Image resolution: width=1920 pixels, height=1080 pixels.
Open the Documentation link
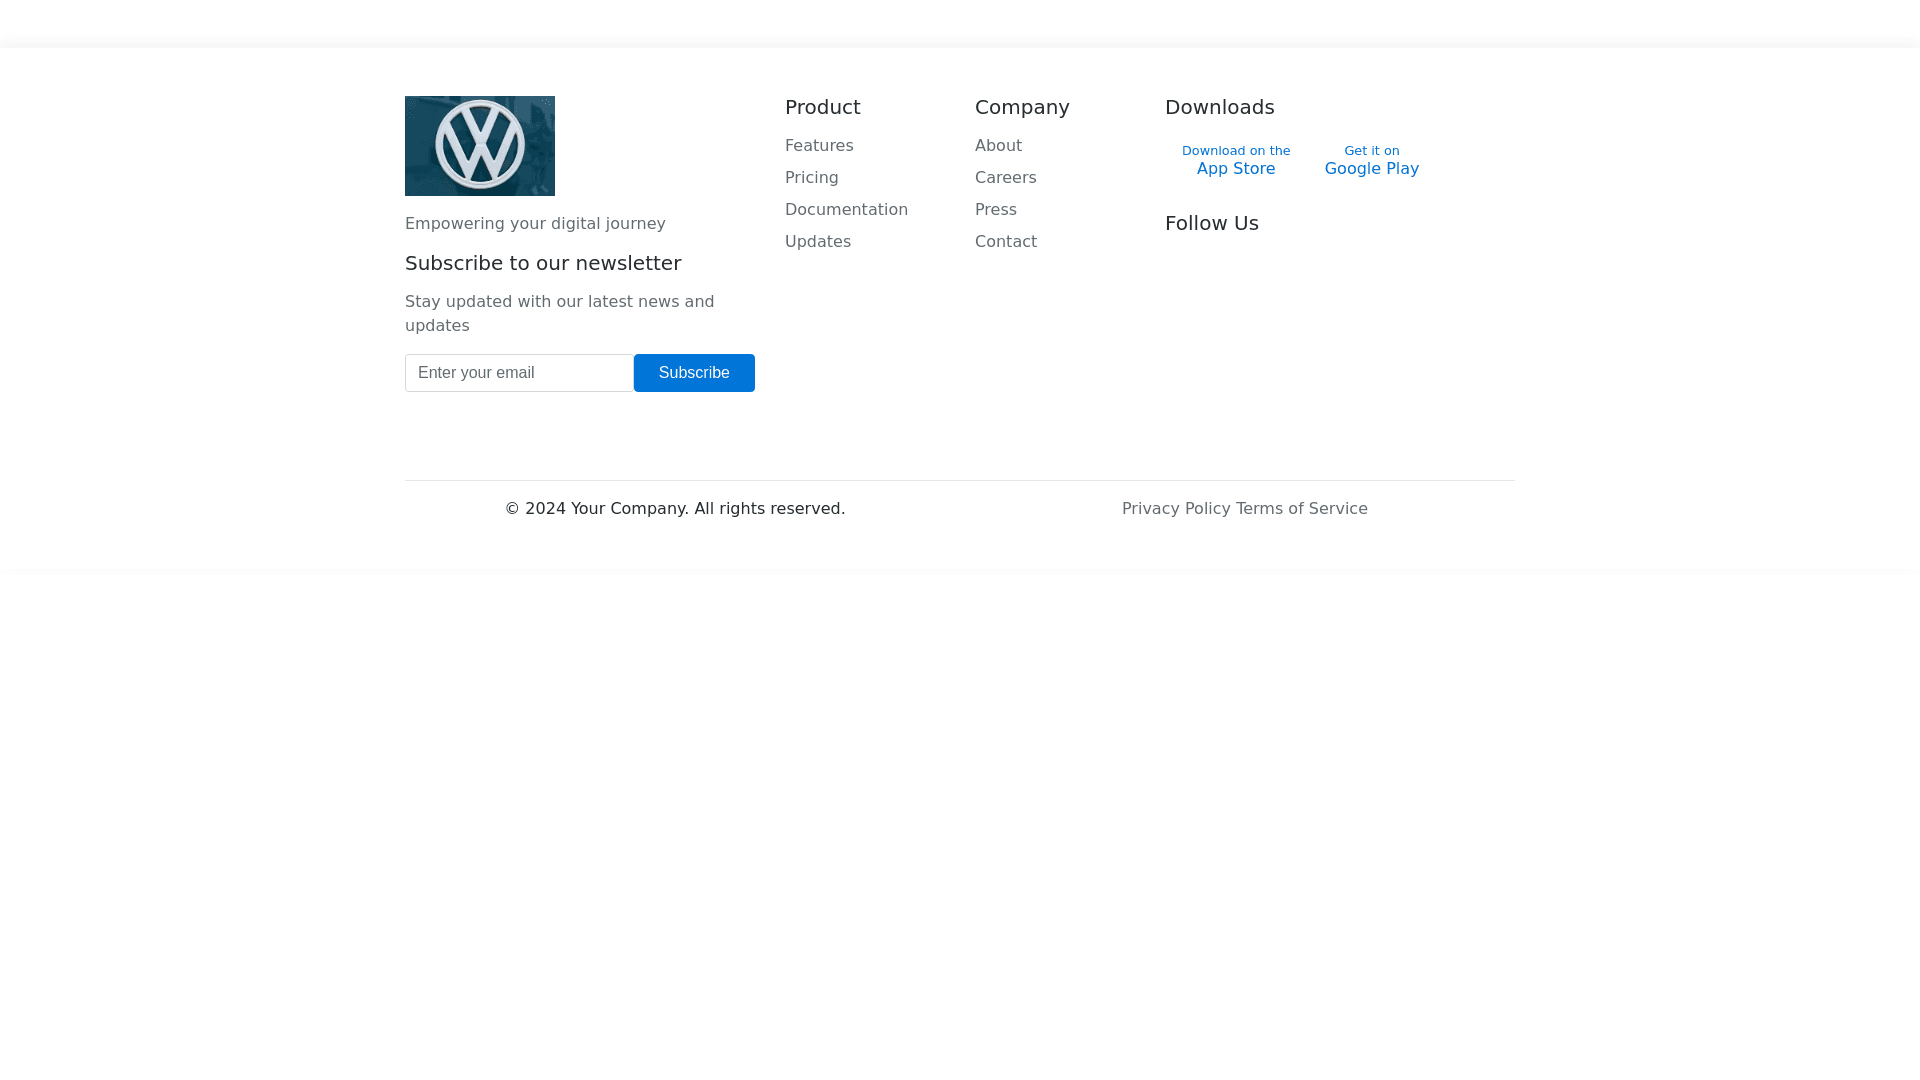846,210
